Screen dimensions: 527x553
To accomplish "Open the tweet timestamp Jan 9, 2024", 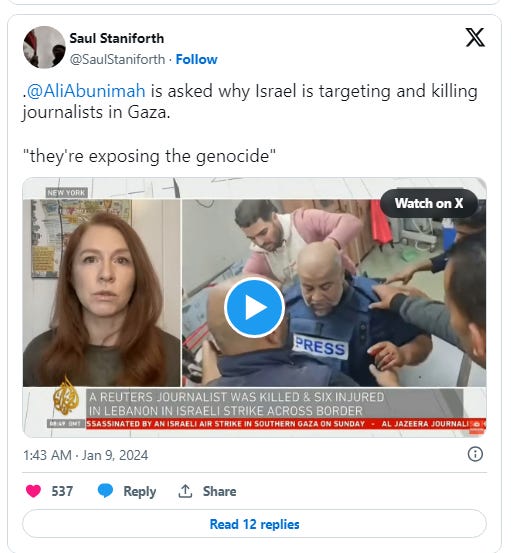I will (86, 455).
